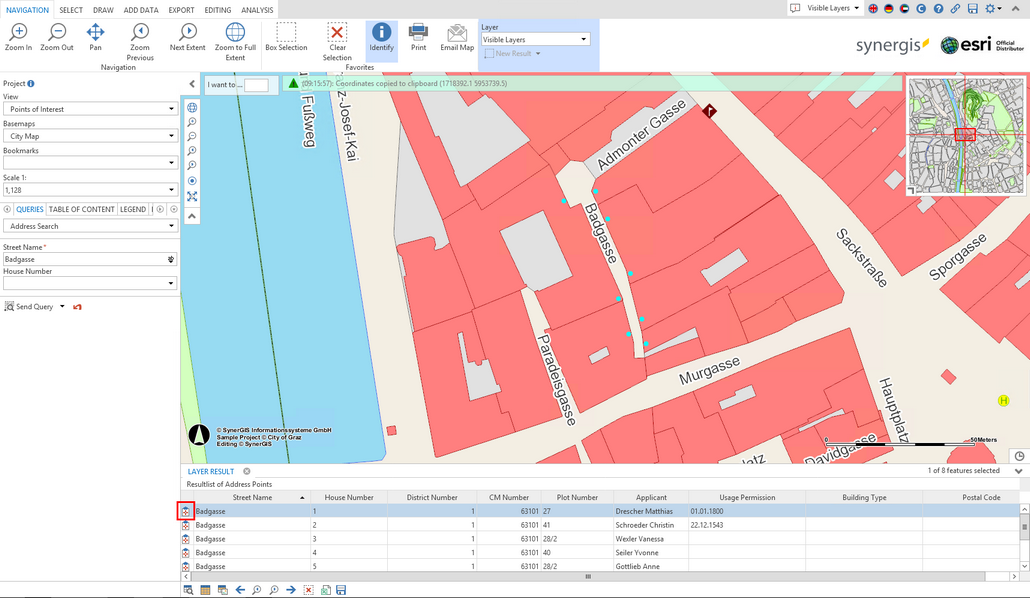Click Clear Selection in Favorites
The width and height of the screenshot is (1030, 598).
pos(336,36)
